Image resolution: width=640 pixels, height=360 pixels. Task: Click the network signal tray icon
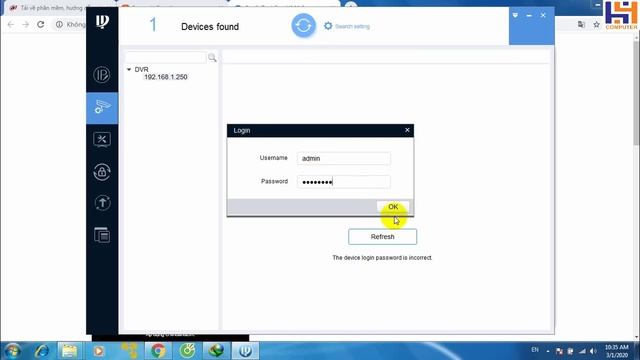coord(582,351)
